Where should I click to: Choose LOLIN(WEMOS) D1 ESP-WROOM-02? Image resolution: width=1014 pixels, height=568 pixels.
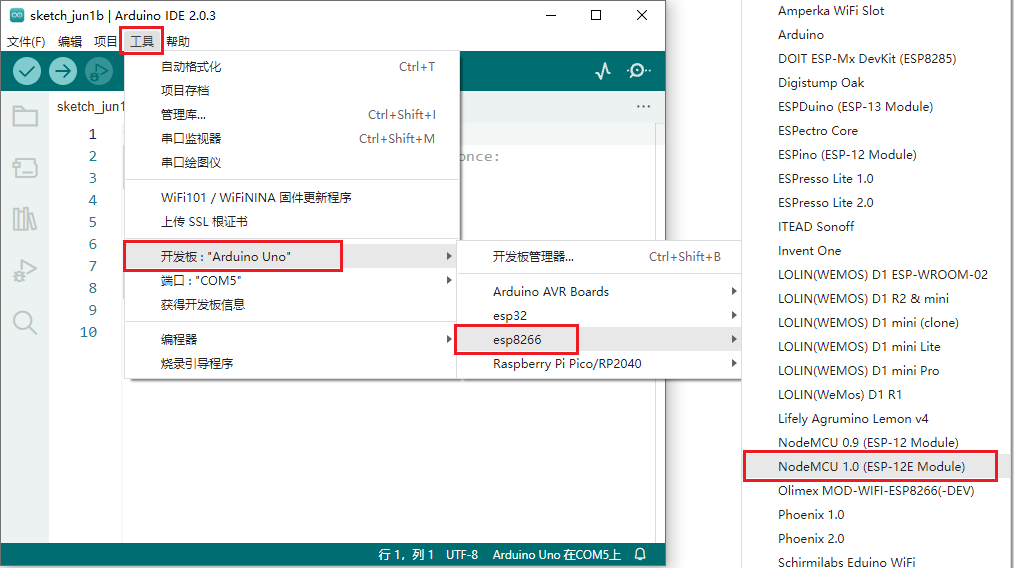[882, 274]
